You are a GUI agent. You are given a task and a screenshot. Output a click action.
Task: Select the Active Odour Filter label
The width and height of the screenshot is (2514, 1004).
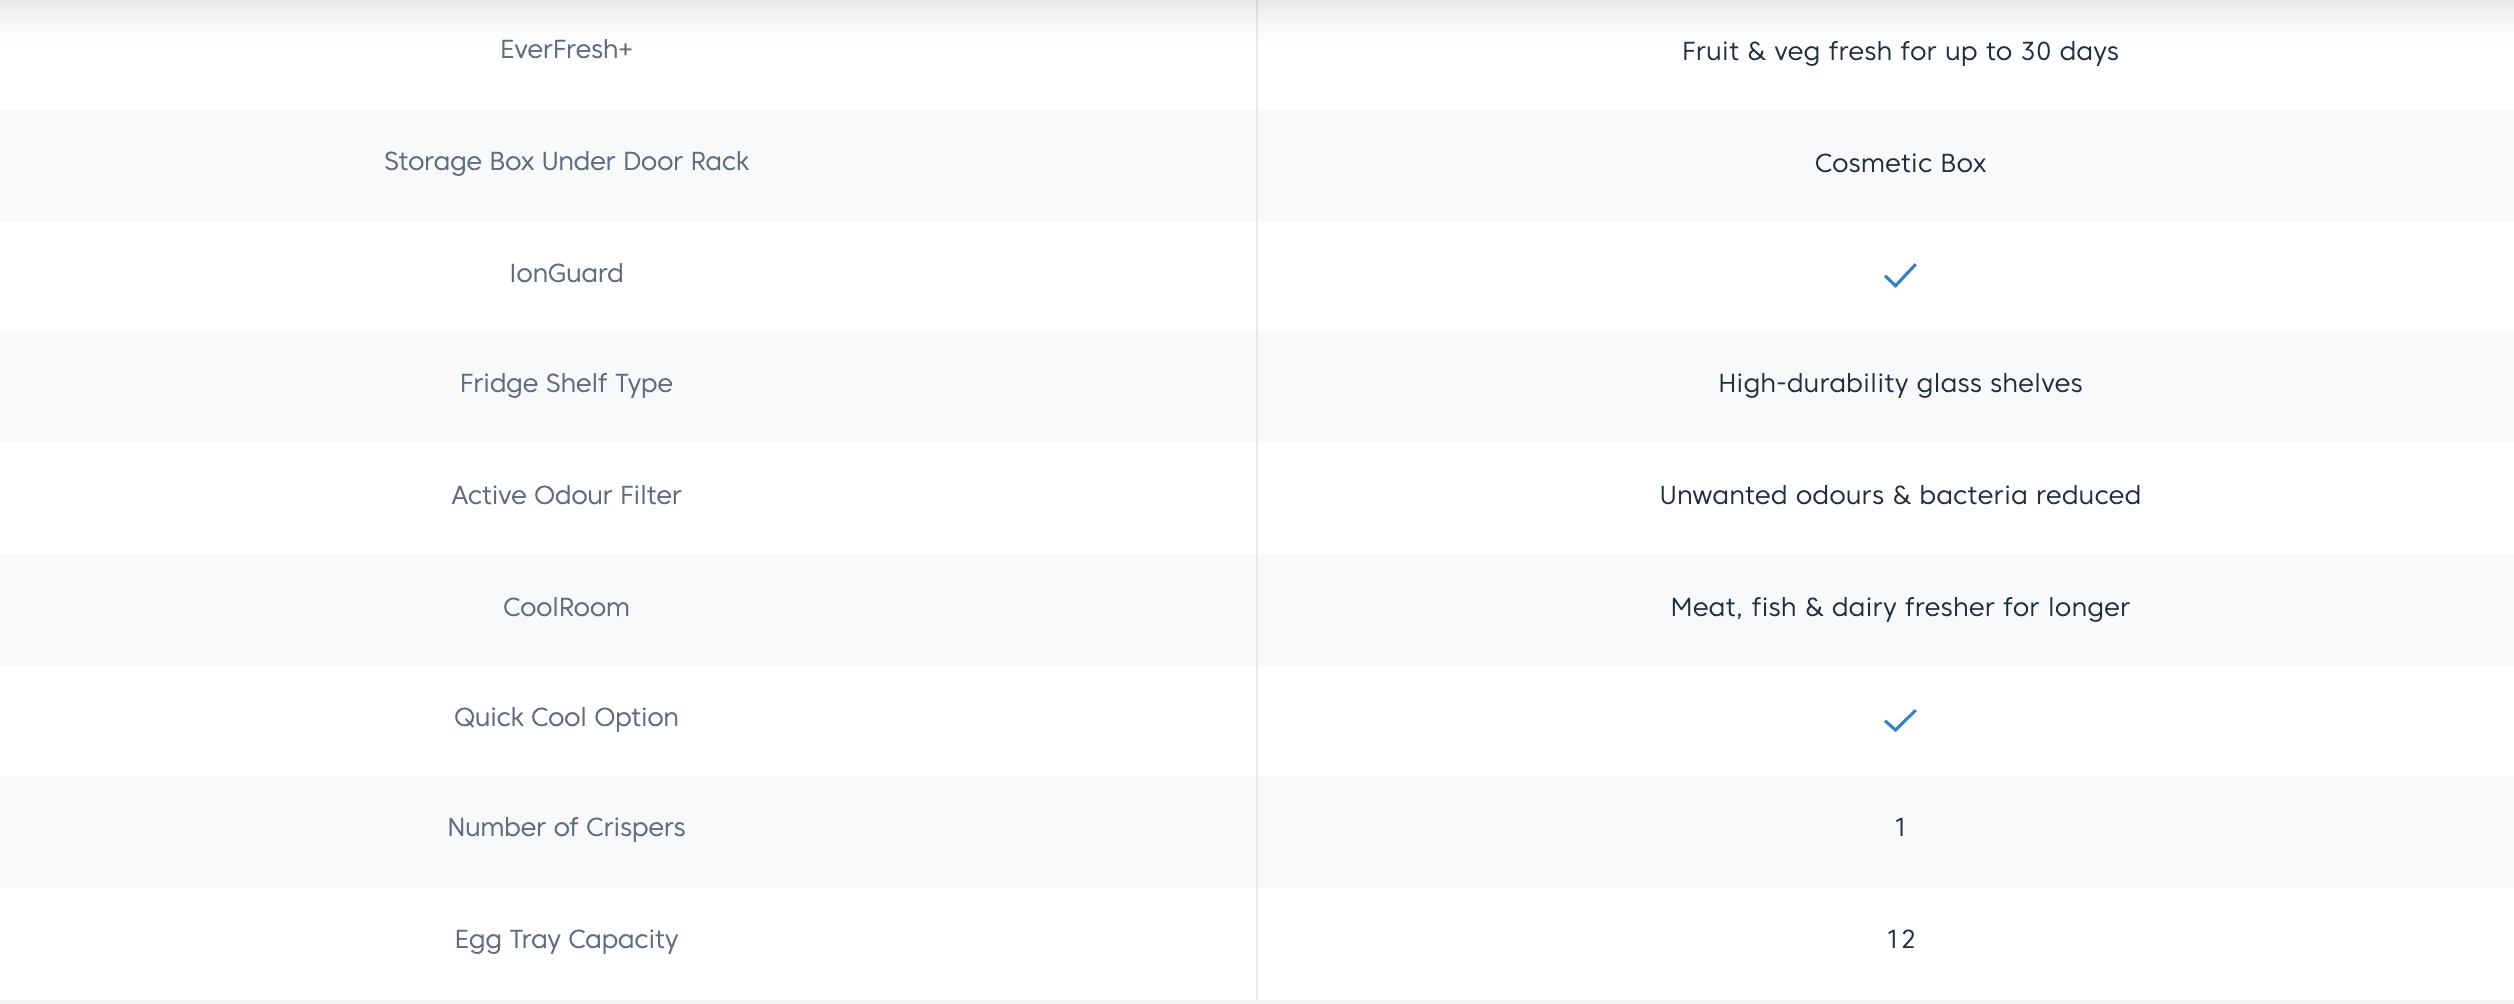point(566,496)
